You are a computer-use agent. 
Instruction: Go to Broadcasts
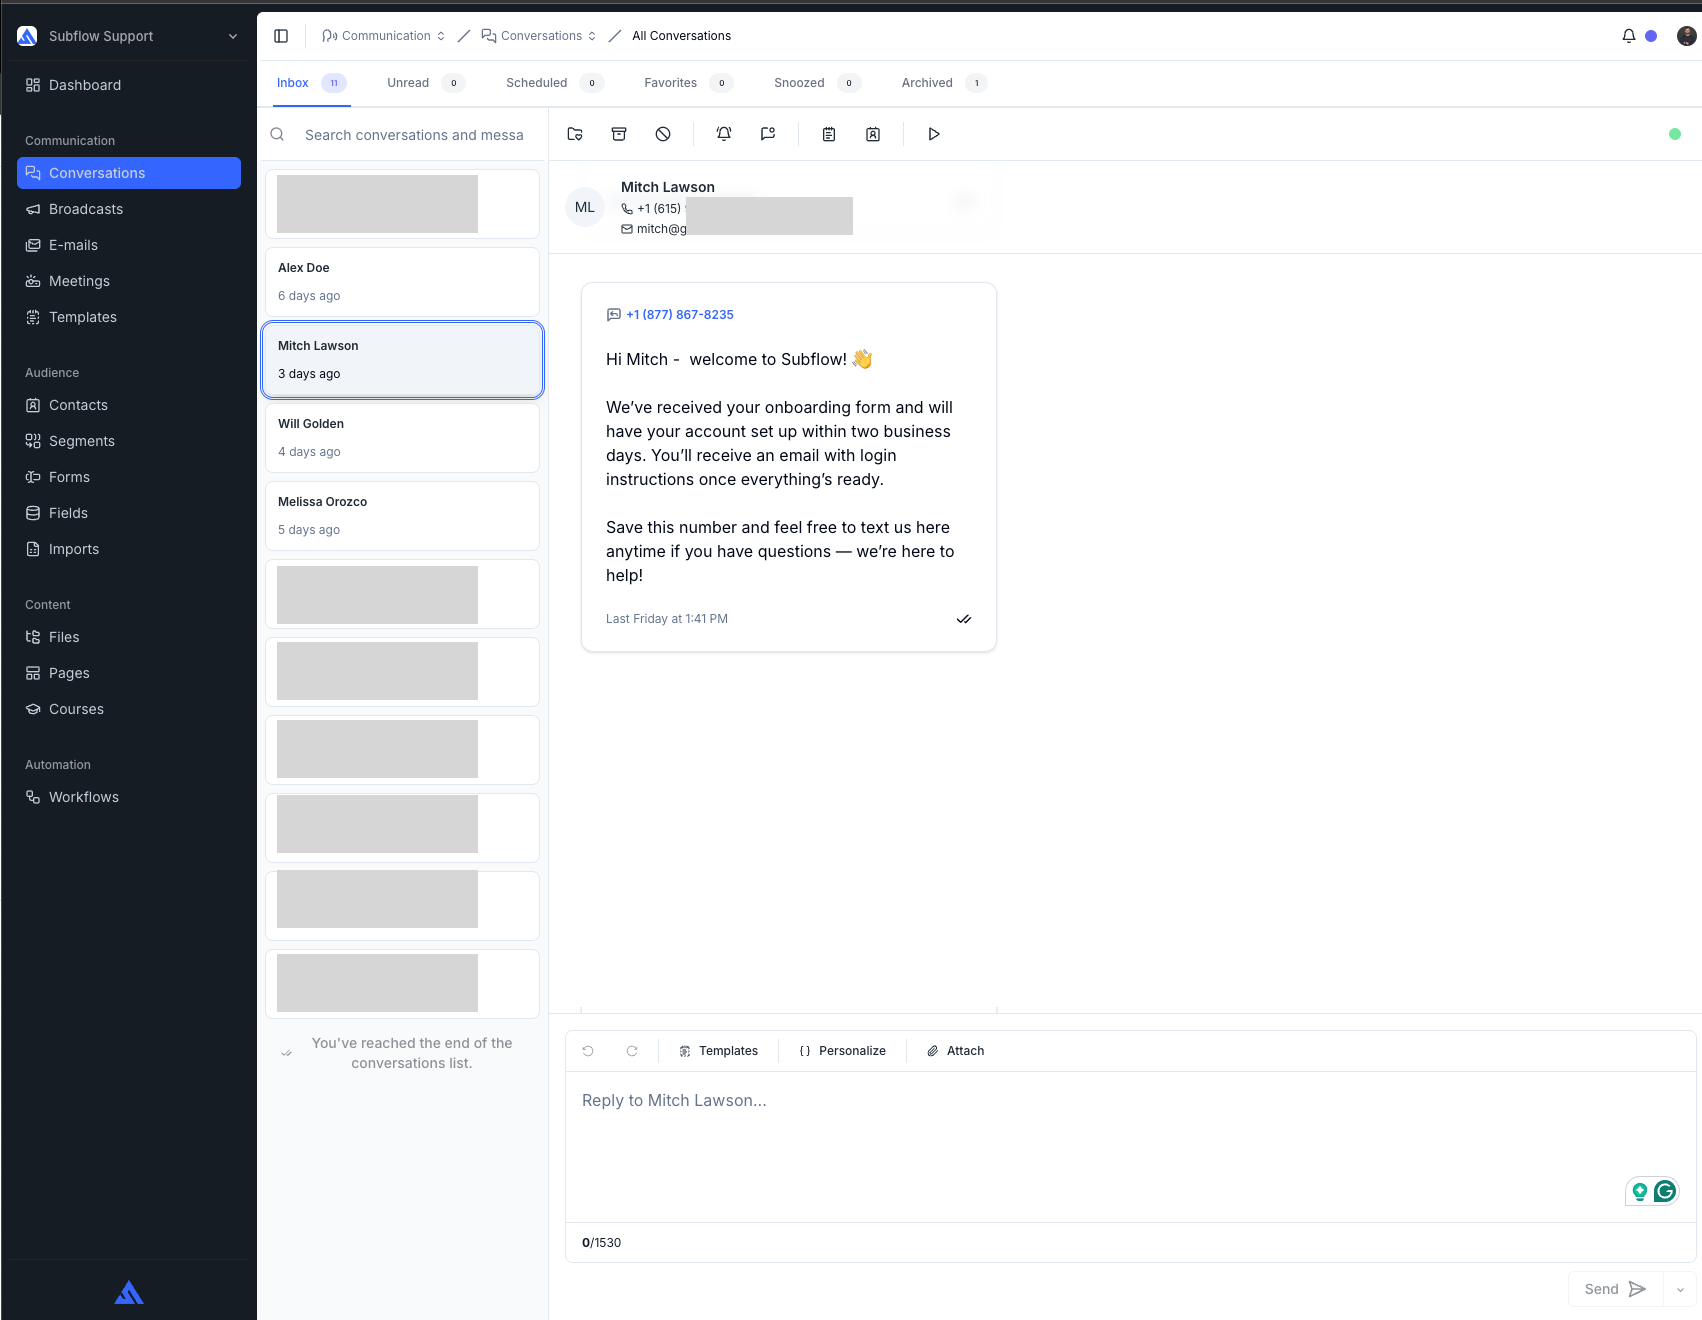[129, 209]
